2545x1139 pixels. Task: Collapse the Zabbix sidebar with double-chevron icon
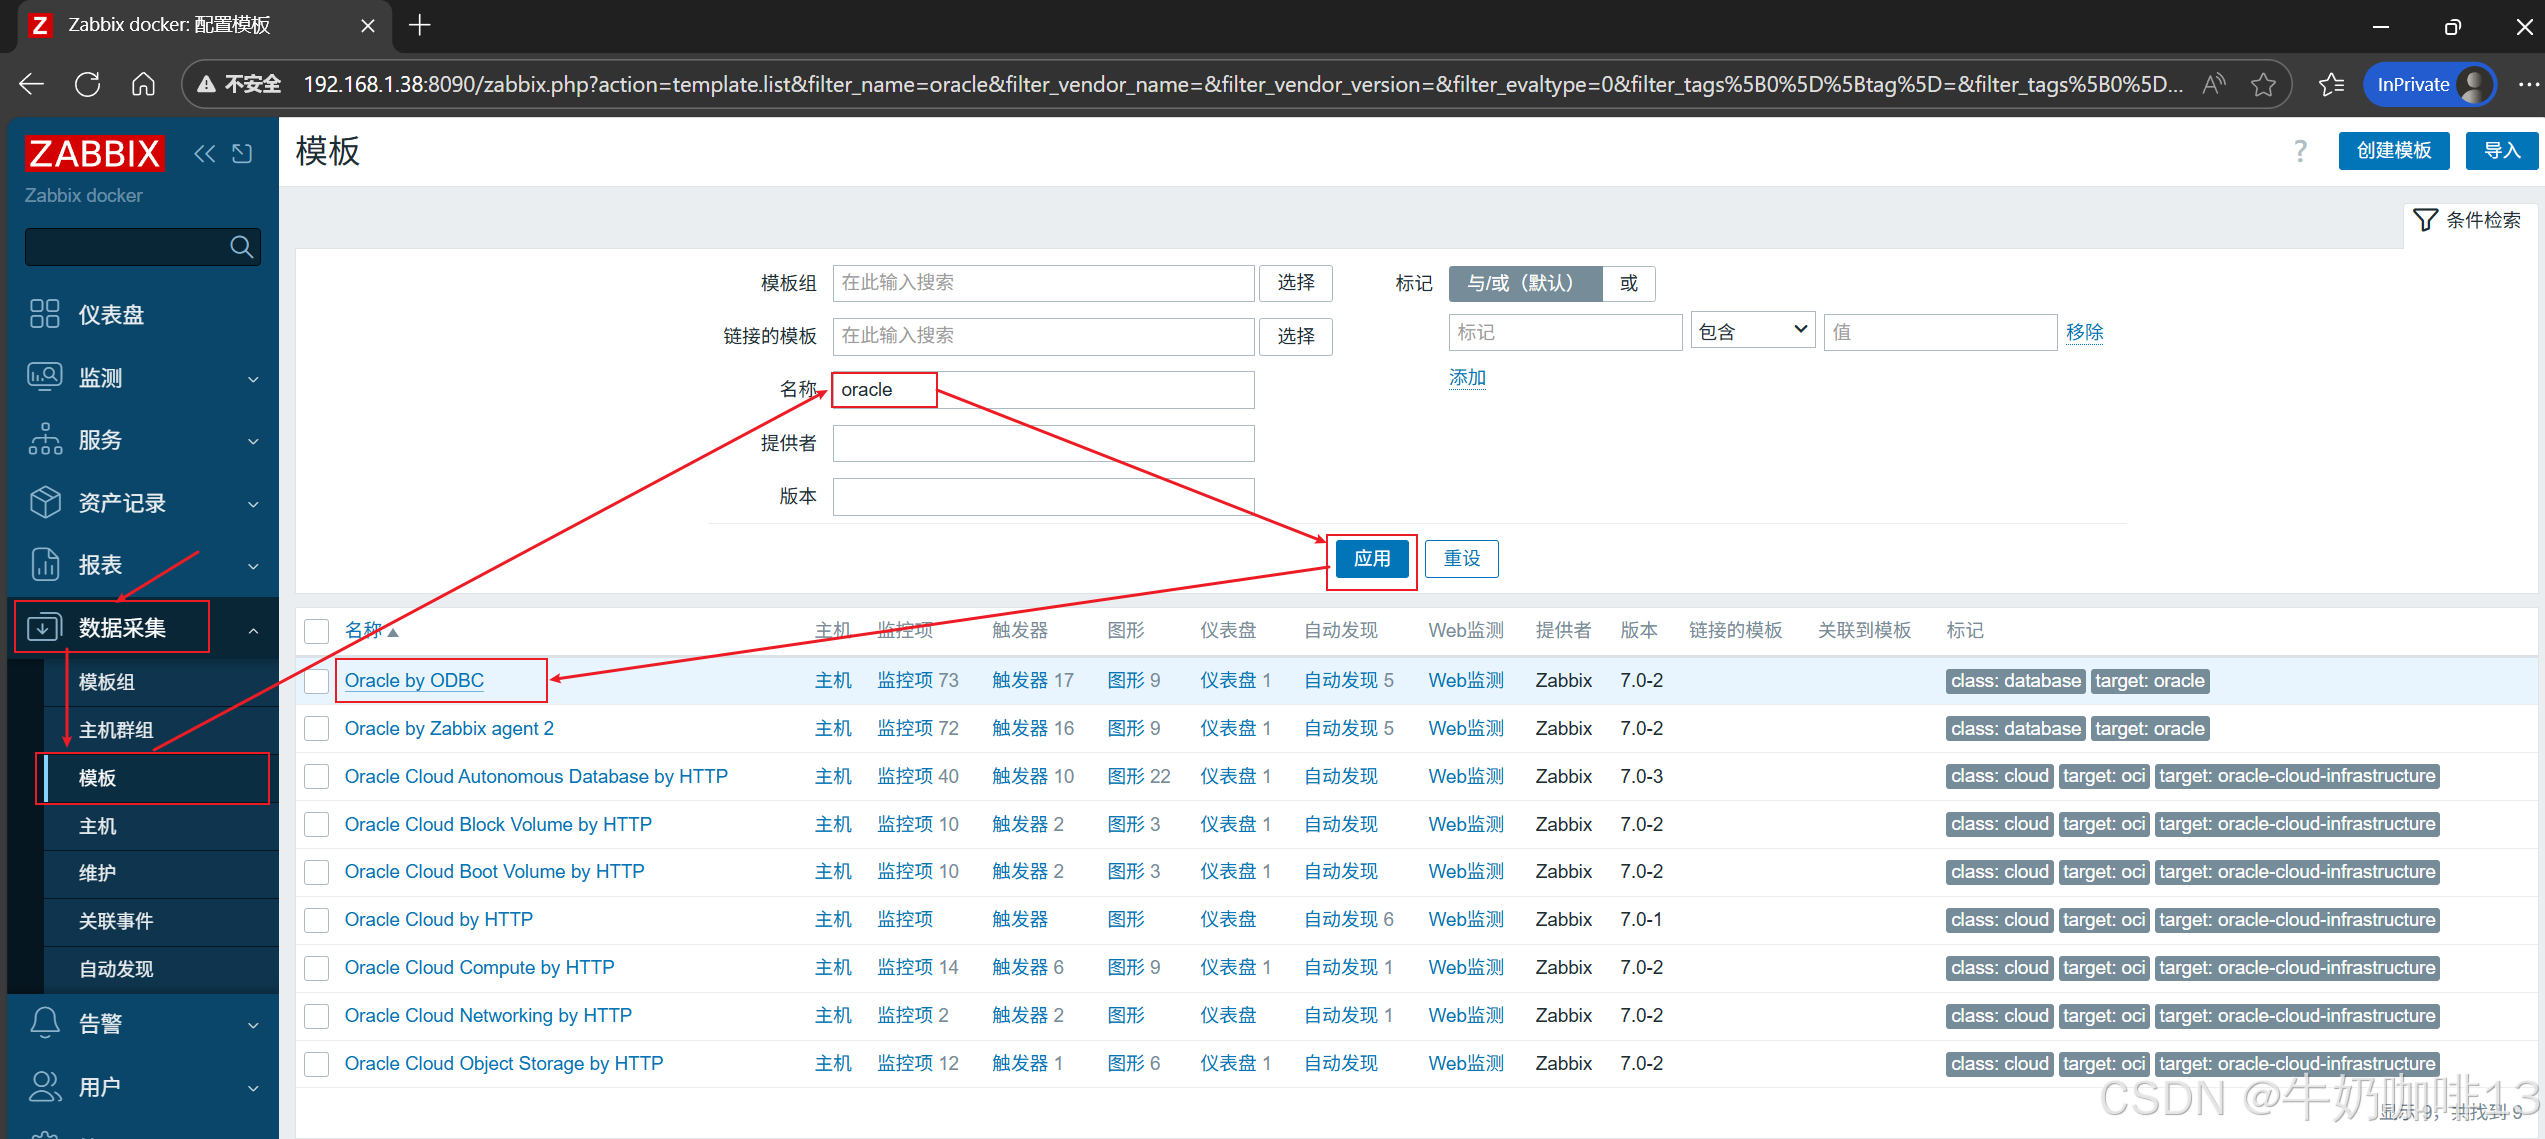(x=204, y=153)
